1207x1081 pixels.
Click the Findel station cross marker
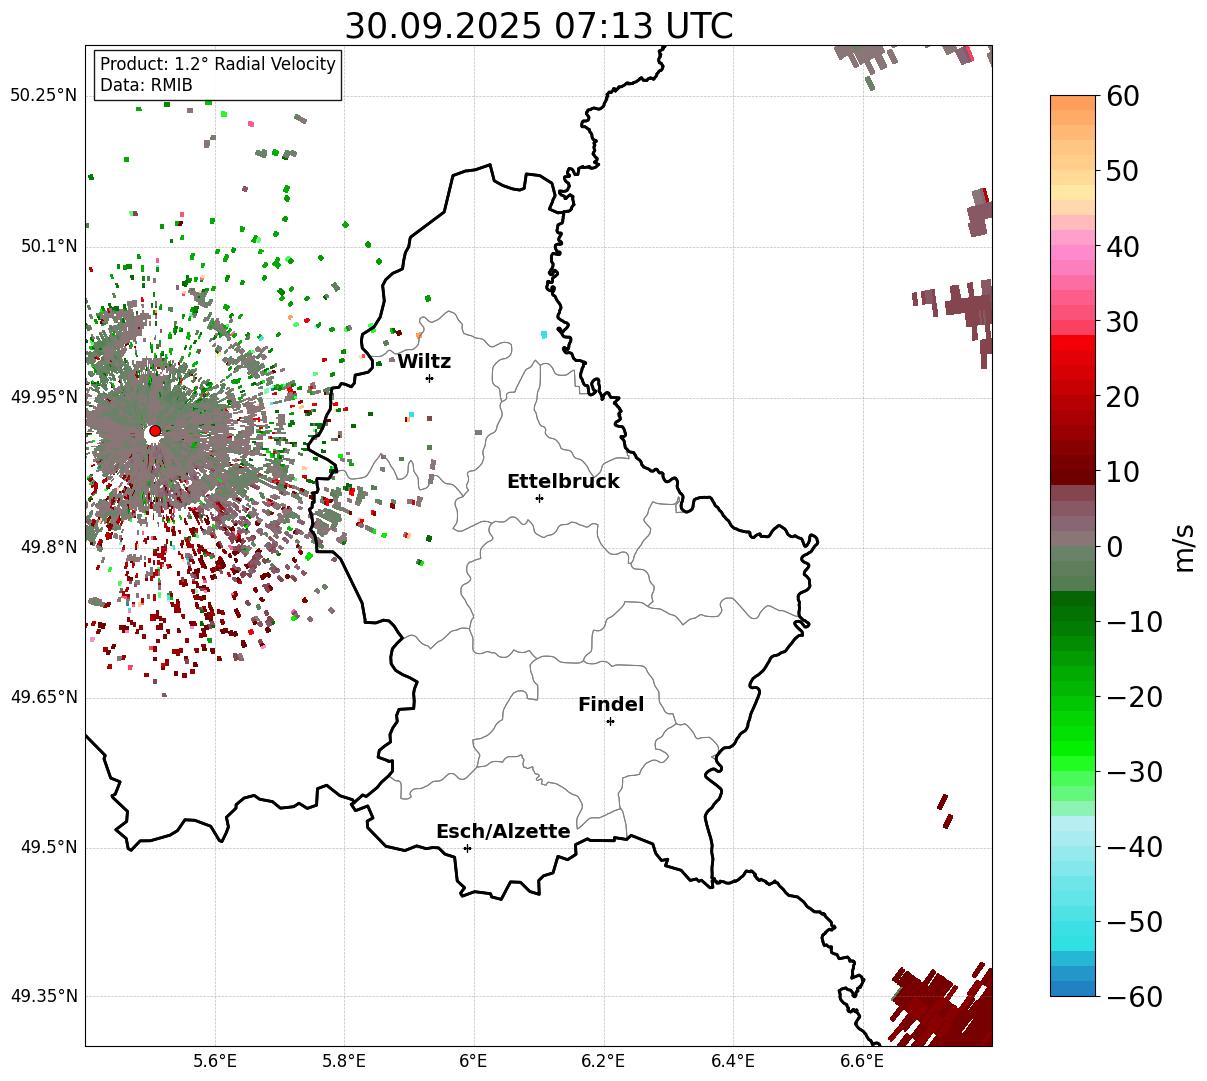[x=610, y=721]
